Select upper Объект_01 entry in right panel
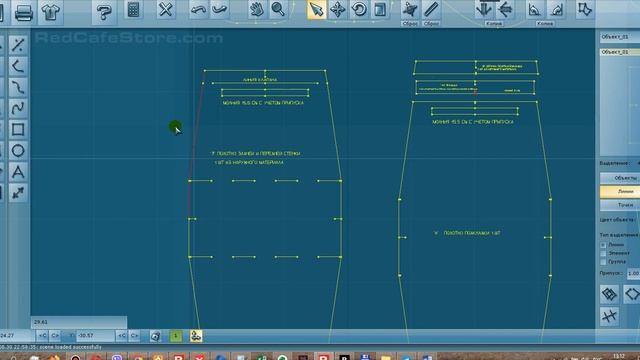The image size is (640, 360). [620, 37]
